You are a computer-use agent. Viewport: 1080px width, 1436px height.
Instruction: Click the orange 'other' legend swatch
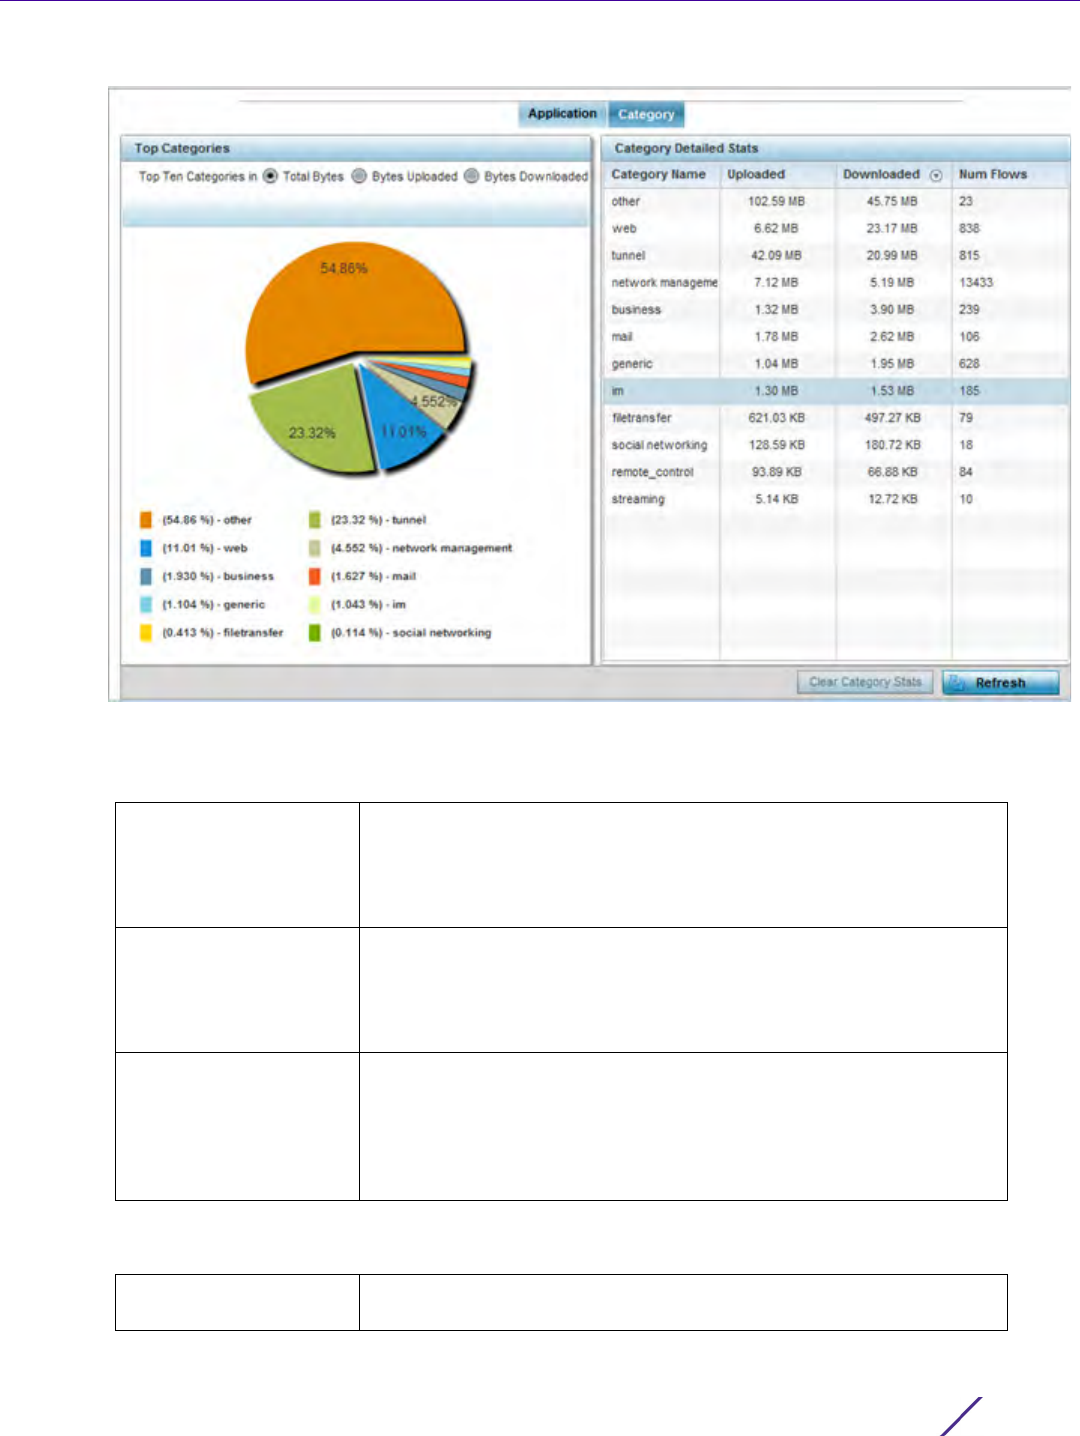click(x=146, y=520)
